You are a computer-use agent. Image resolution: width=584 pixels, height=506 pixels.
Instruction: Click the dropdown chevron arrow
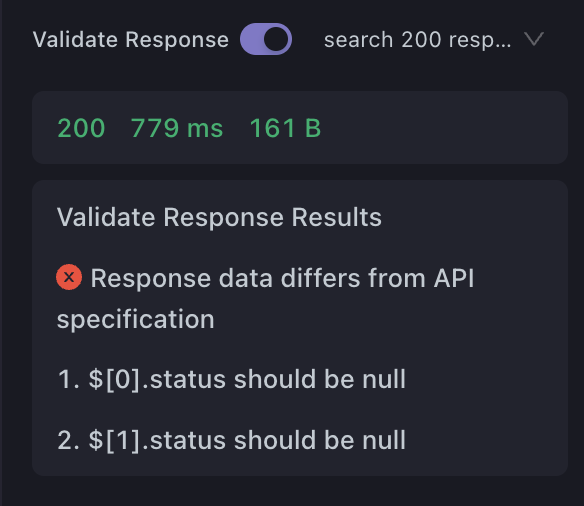point(534,39)
